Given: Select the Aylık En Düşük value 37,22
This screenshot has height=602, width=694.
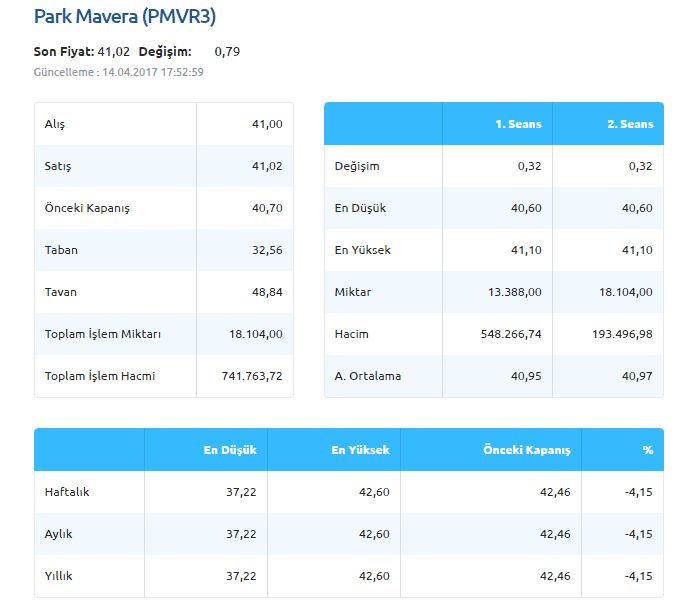Looking at the screenshot, I should [241, 534].
